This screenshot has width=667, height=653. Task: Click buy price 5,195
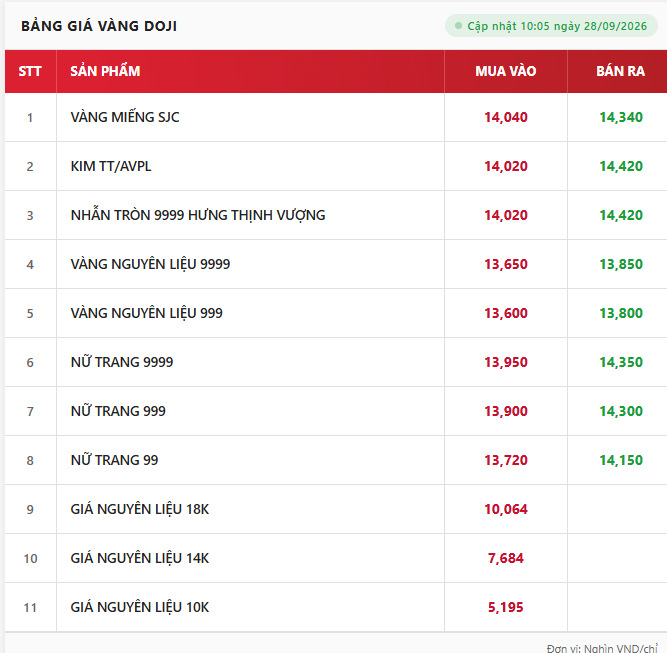pyautogui.click(x=506, y=607)
